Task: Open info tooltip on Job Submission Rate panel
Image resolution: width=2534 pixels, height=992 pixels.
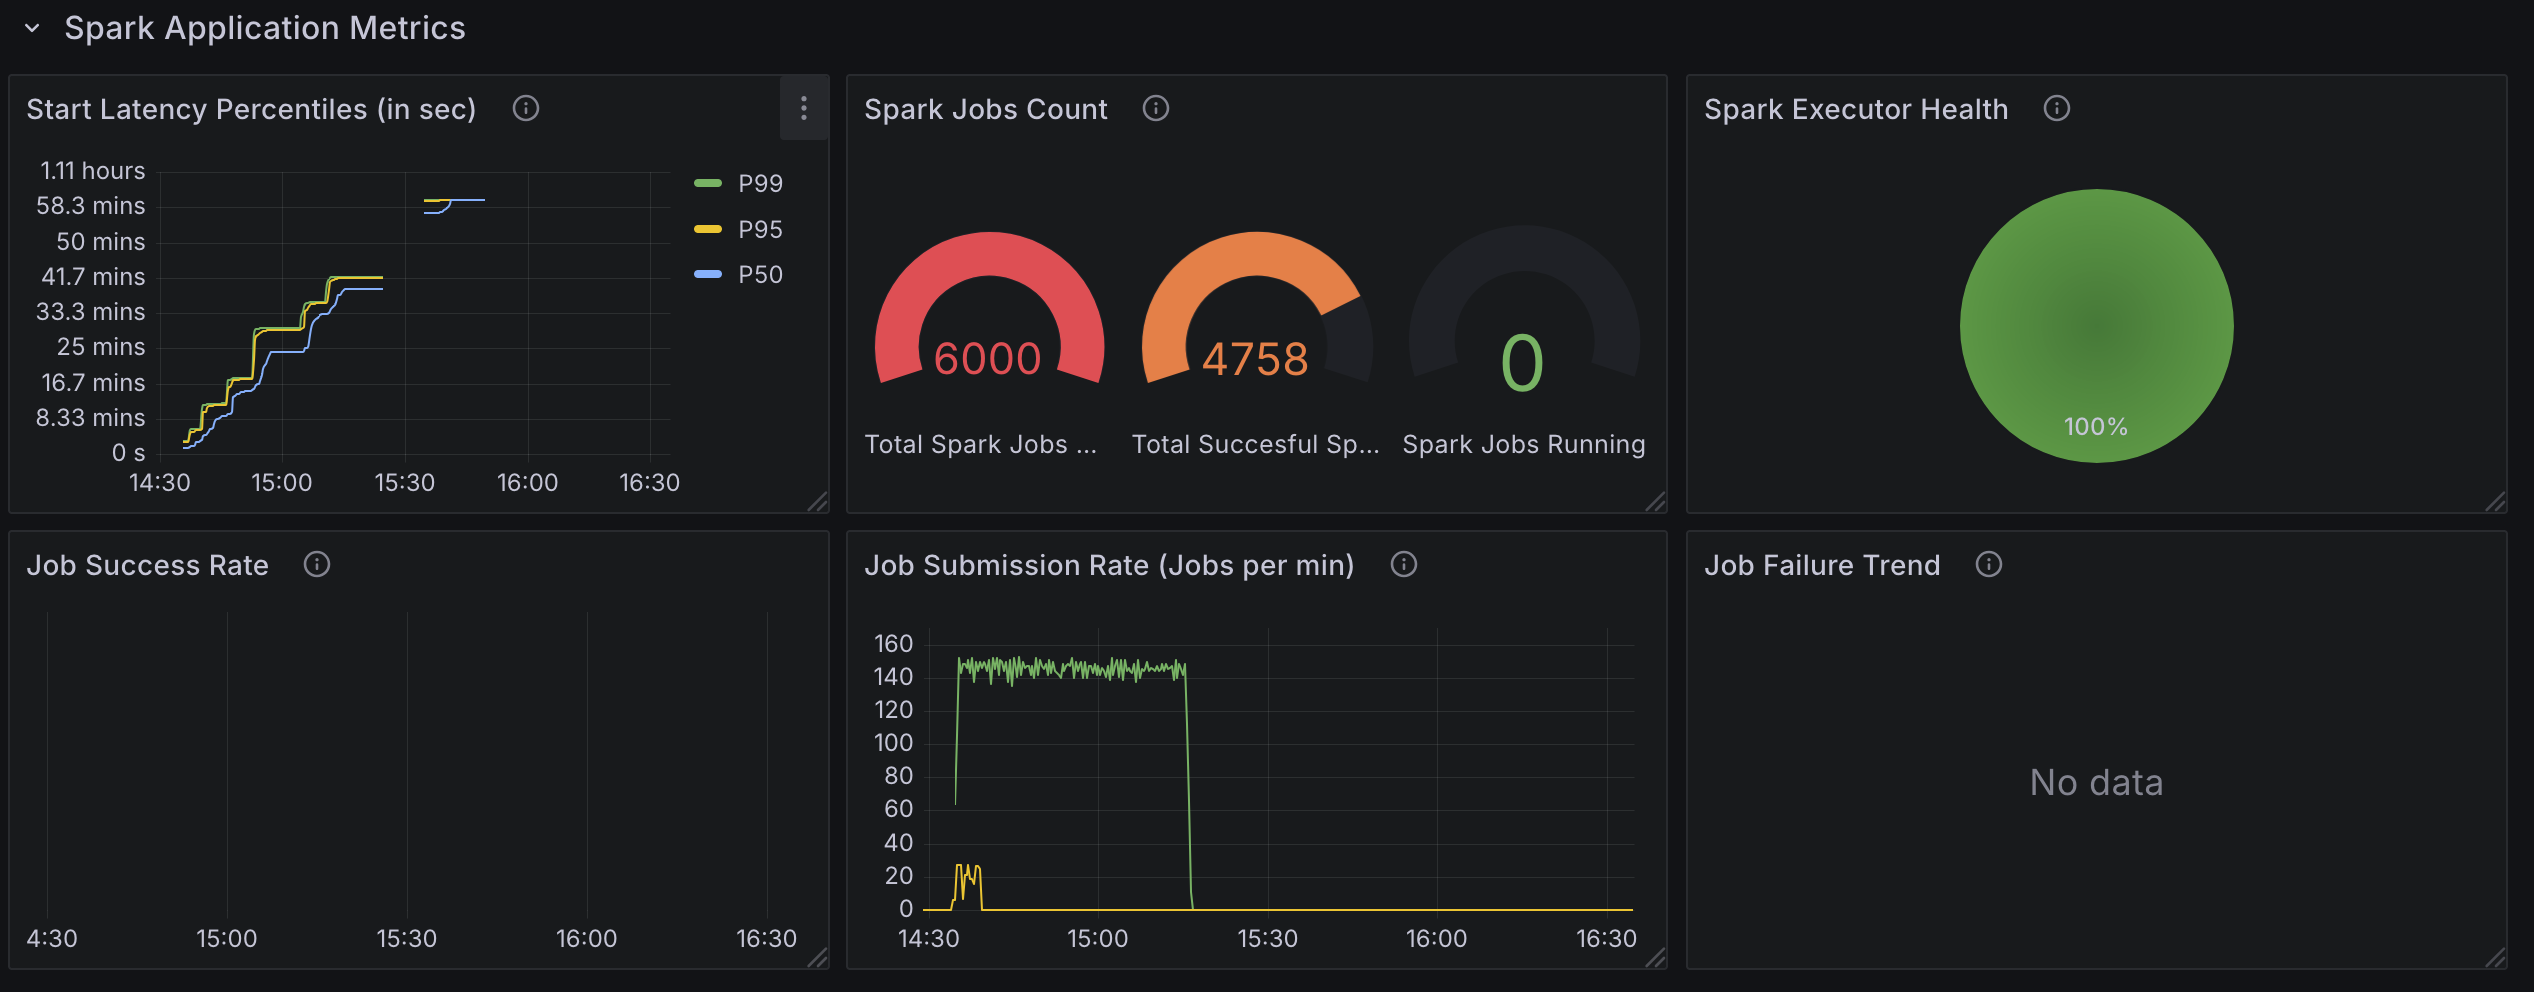Action: (x=1403, y=565)
